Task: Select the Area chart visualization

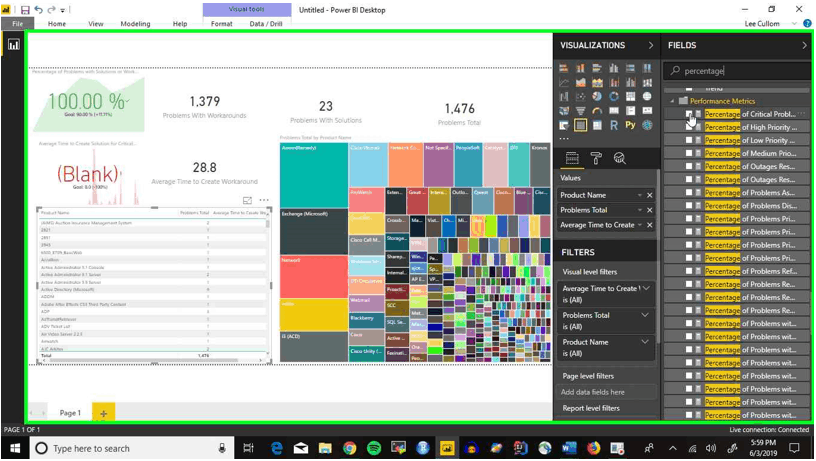Action: 580,82
